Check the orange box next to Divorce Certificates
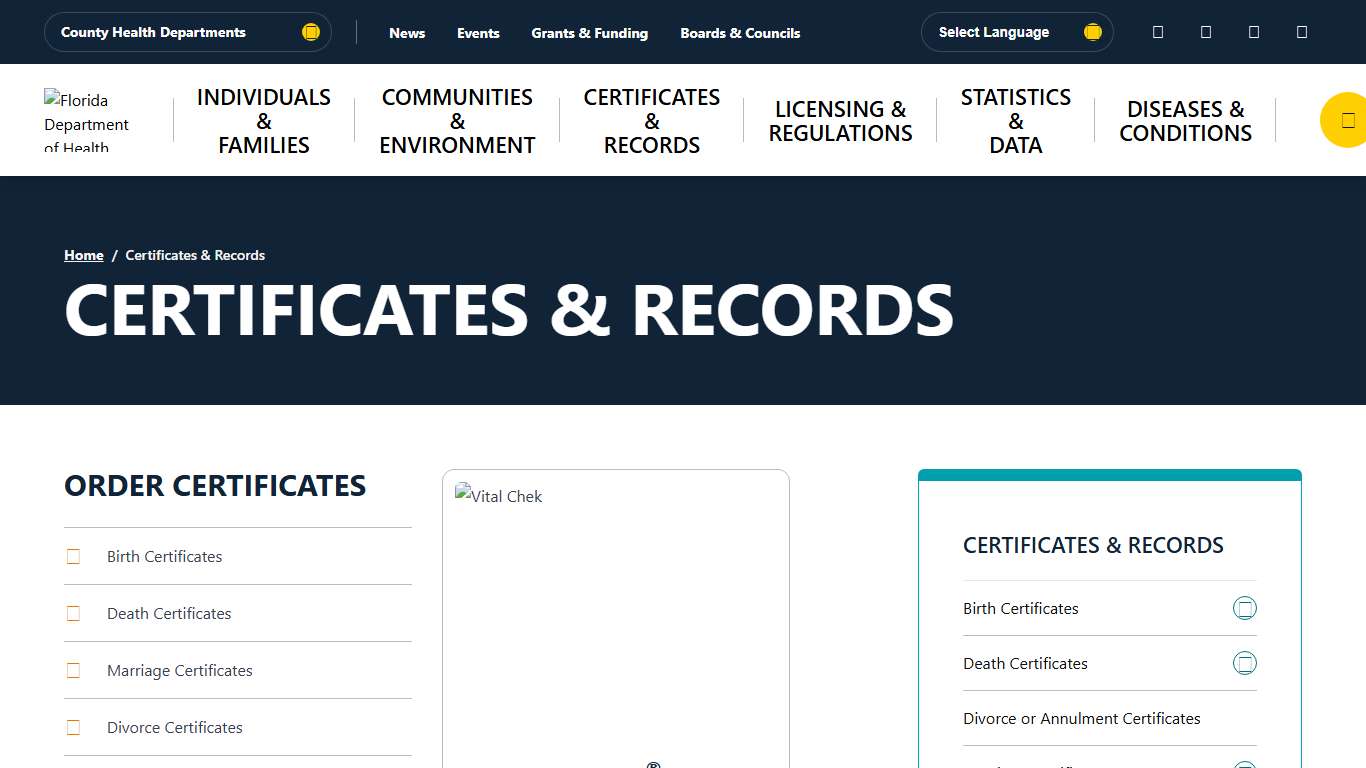 (73, 727)
